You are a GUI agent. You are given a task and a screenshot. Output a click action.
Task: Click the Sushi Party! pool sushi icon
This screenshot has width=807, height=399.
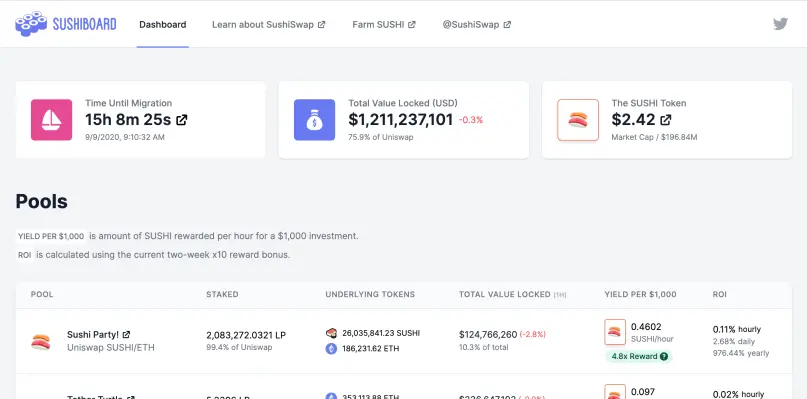pos(41,341)
